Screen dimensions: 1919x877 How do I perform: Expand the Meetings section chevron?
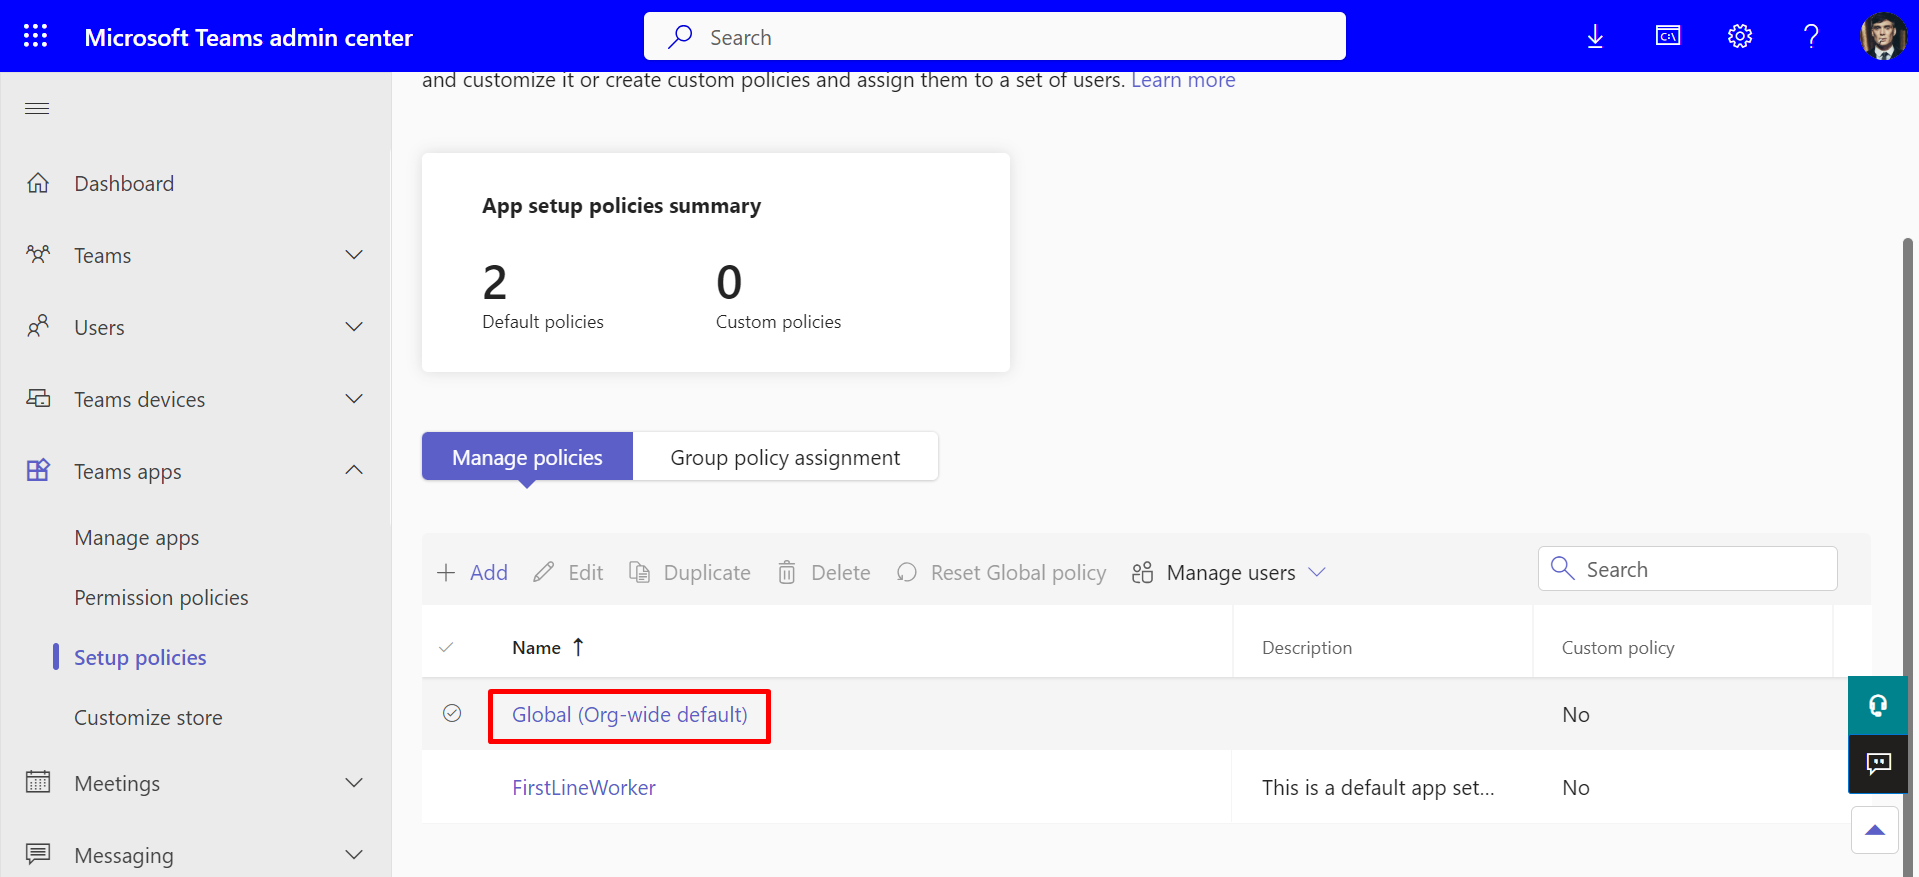click(354, 783)
